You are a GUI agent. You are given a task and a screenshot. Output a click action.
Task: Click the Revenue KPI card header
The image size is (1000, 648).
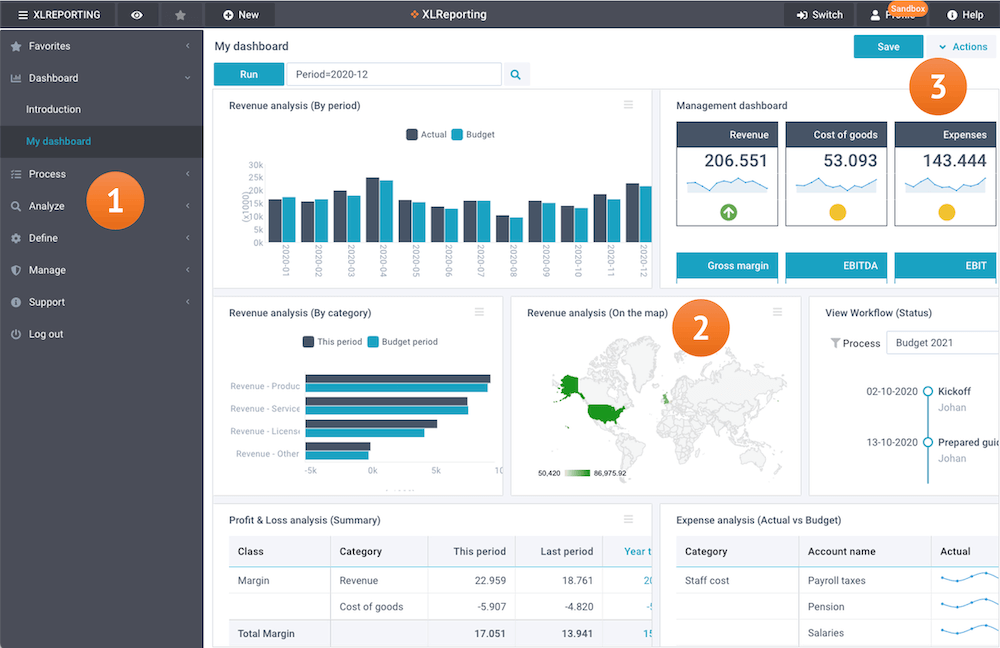(727, 135)
